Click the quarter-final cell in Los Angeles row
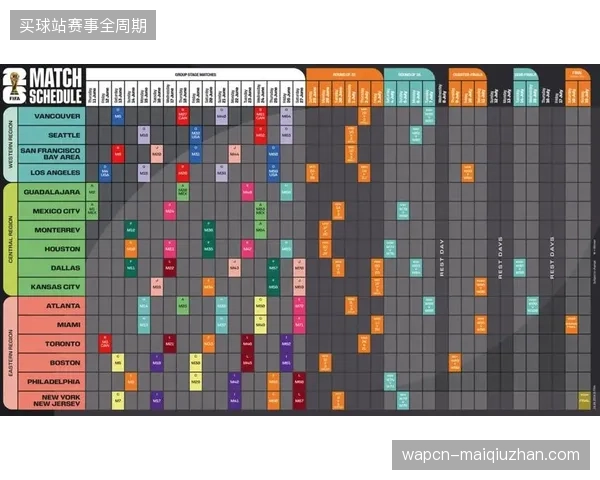This screenshot has width=600, height=480. pos(468,173)
